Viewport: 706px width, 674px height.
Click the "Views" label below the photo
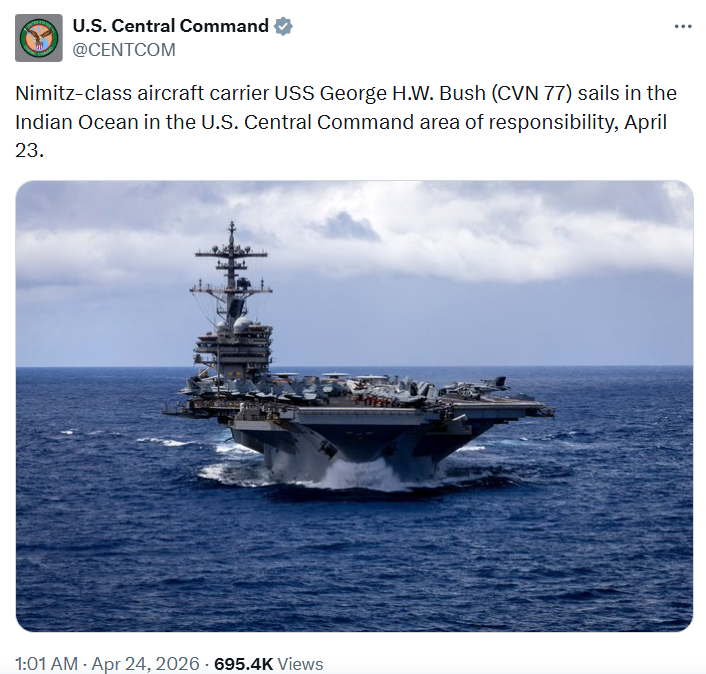pyautogui.click(x=300, y=663)
